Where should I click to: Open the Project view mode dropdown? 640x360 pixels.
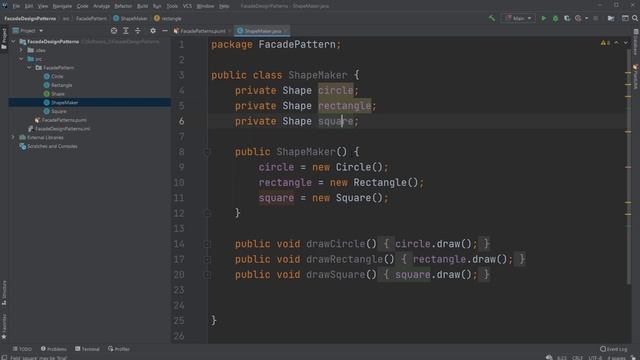point(28,31)
